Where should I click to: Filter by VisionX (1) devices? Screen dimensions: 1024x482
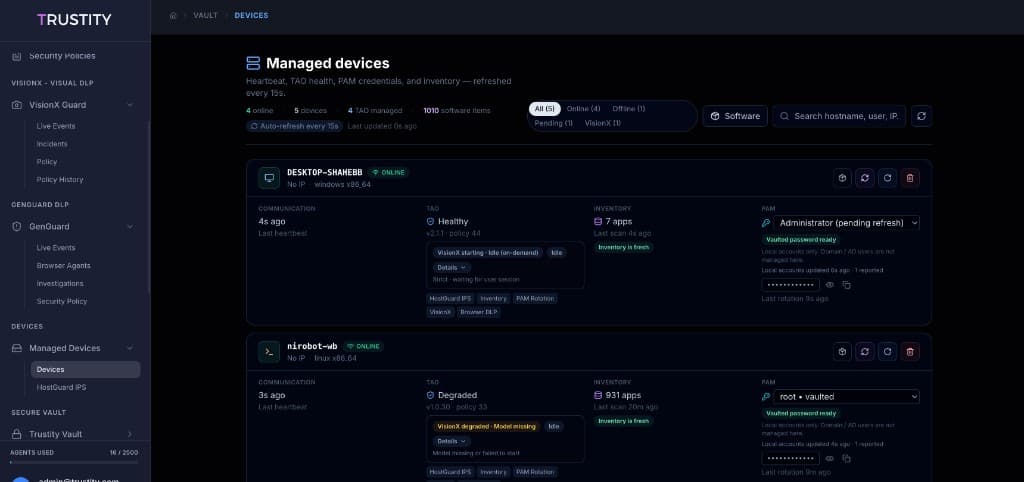click(602, 123)
